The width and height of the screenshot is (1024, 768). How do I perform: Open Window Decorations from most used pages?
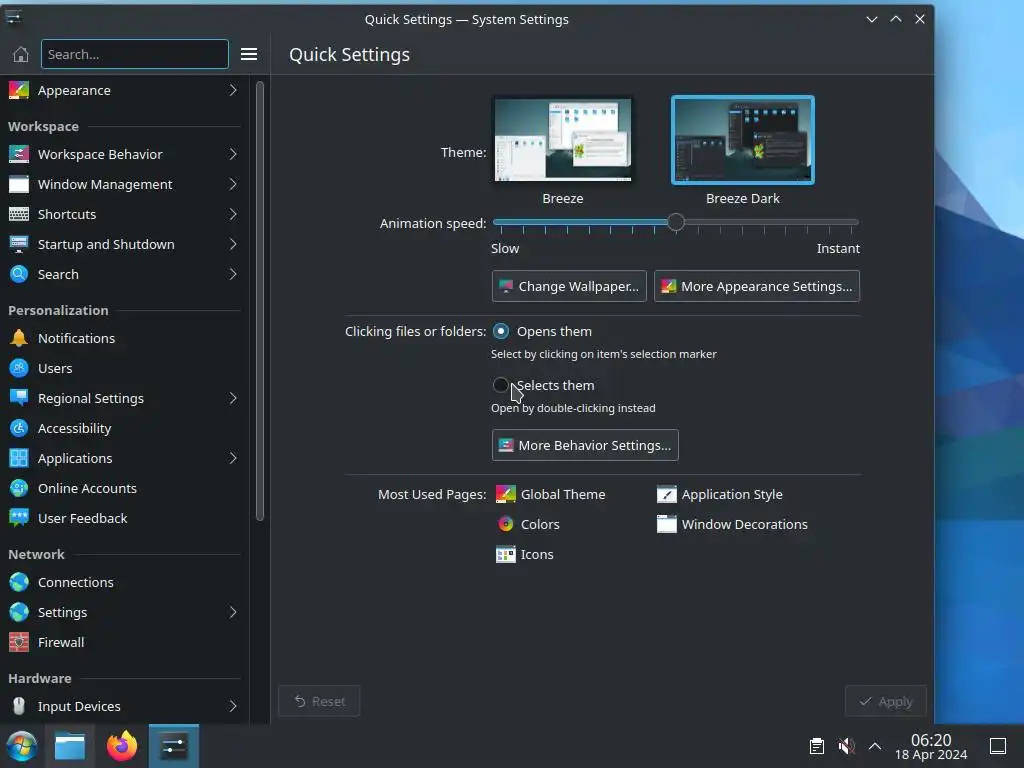[x=732, y=524]
